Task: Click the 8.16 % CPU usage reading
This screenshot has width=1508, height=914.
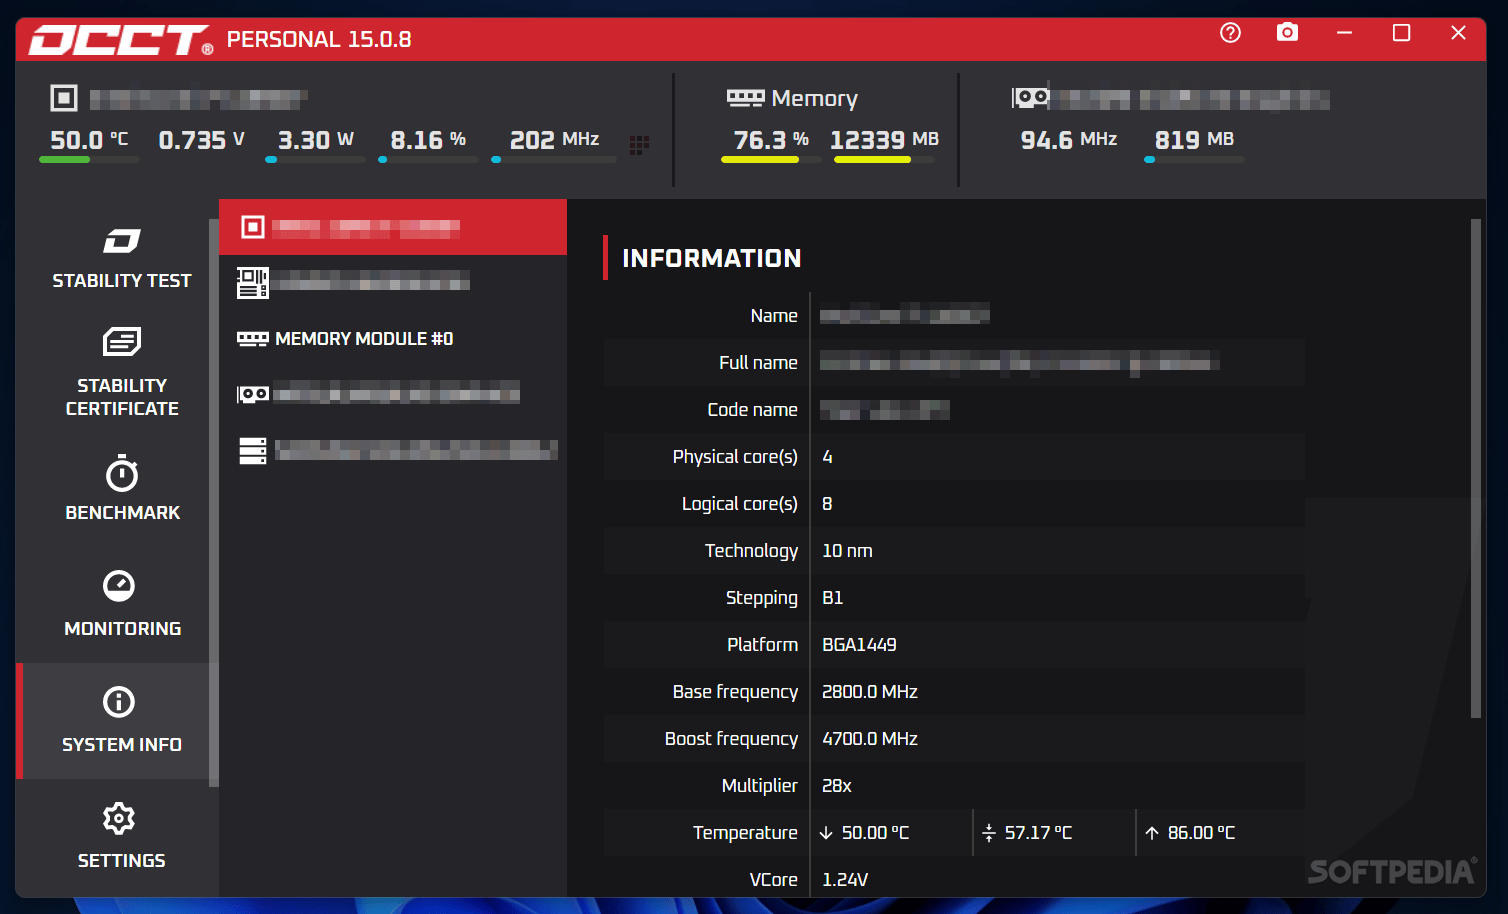Action: click(x=428, y=140)
